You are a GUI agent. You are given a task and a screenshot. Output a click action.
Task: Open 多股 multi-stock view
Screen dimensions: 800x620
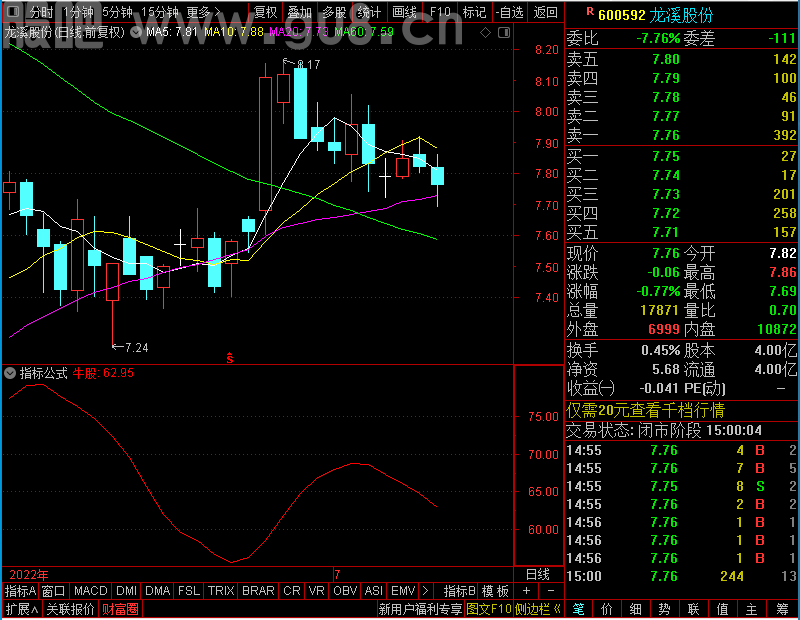click(335, 12)
